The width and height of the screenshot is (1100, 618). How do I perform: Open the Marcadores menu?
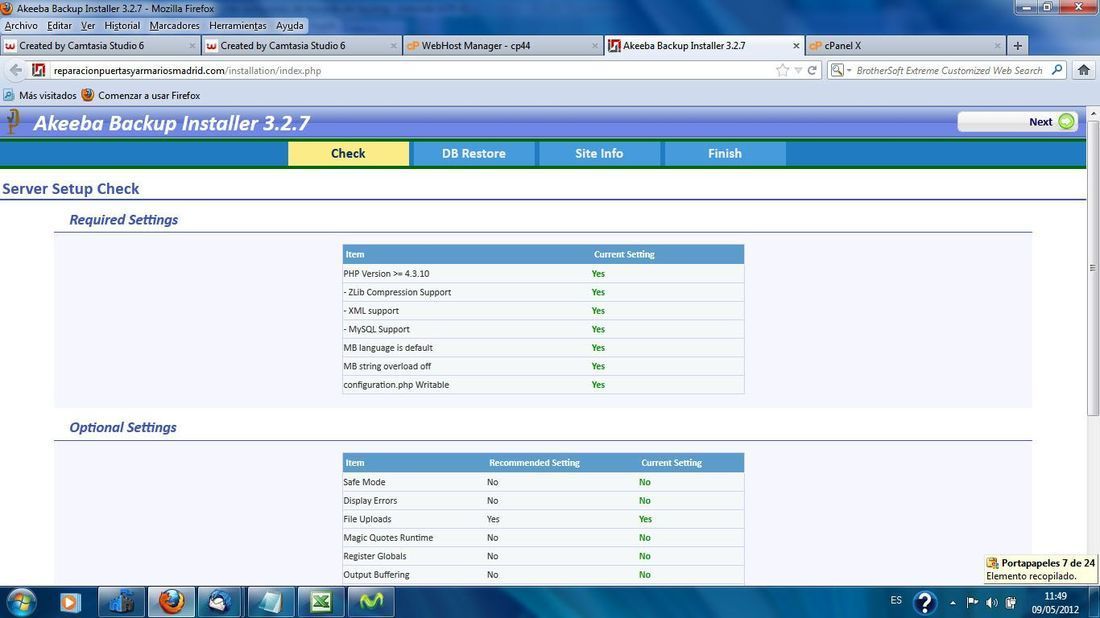coord(174,25)
